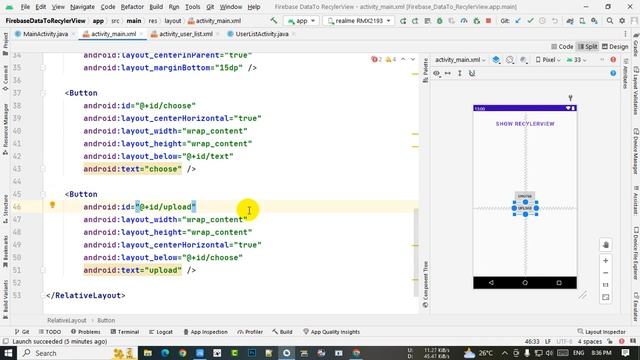This screenshot has width=640, height=360.
Task: Open the app run configuration dropdown
Action: (301, 21)
